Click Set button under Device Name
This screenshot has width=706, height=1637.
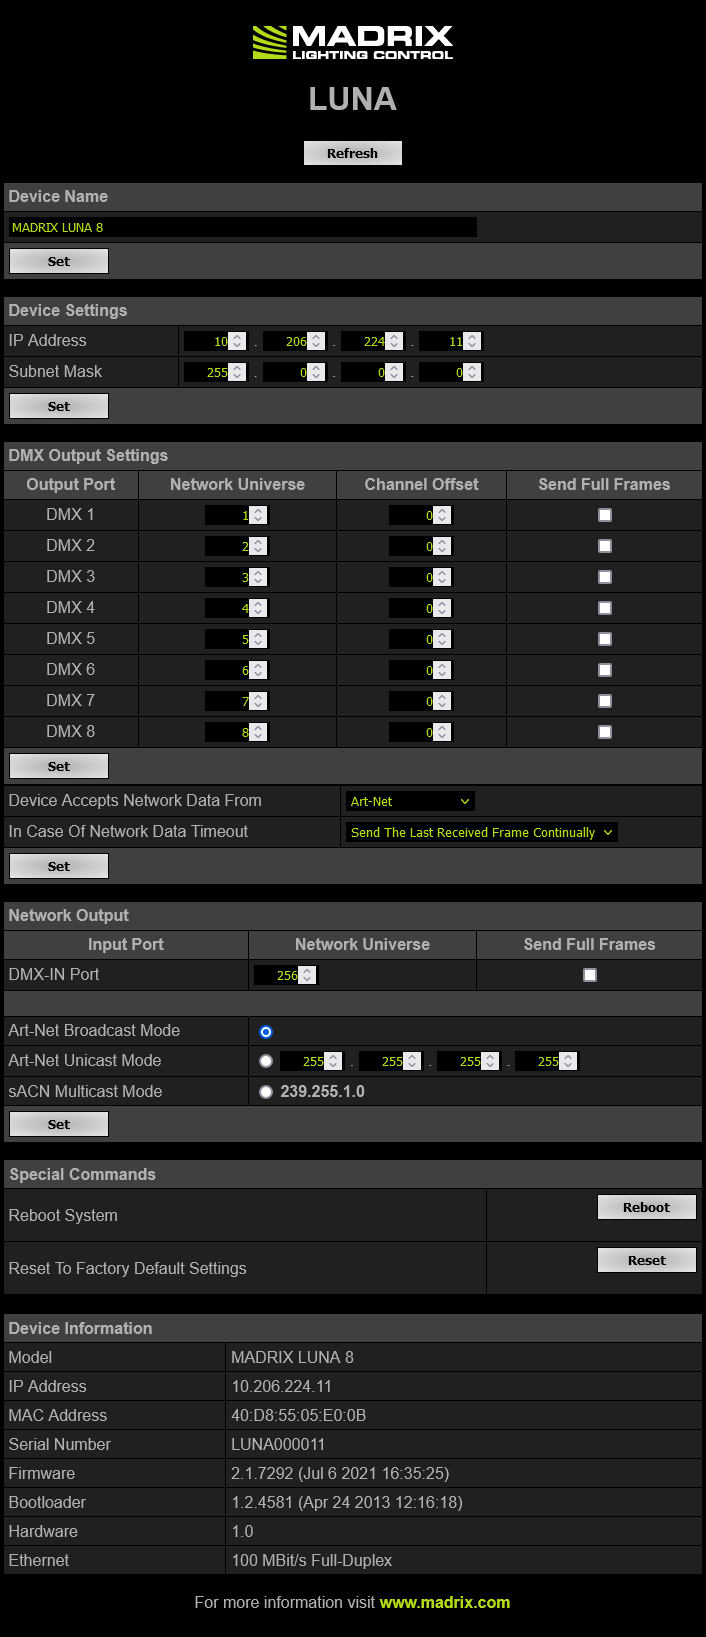59,261
